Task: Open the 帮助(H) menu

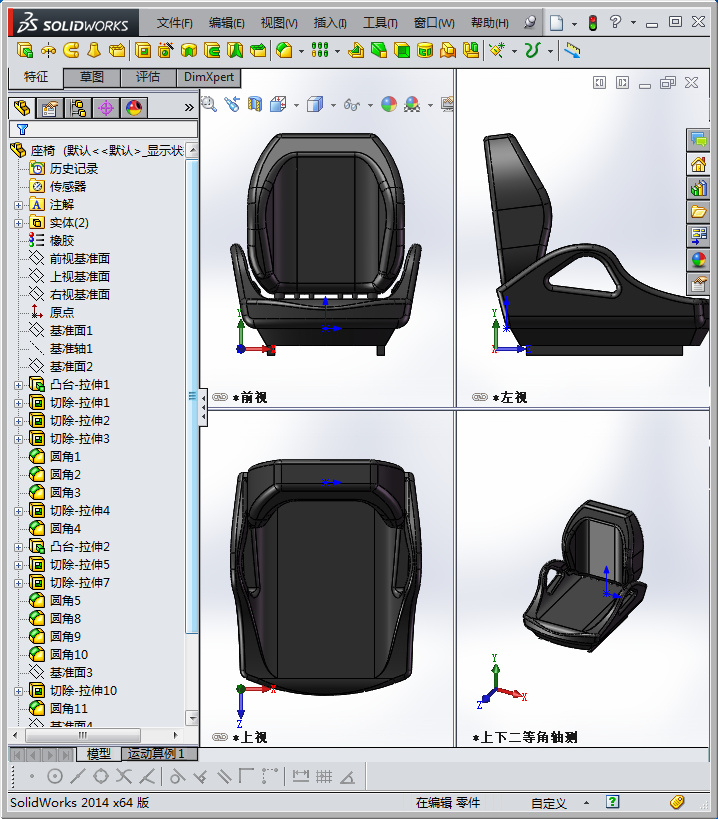Action: tap(490, 22)
